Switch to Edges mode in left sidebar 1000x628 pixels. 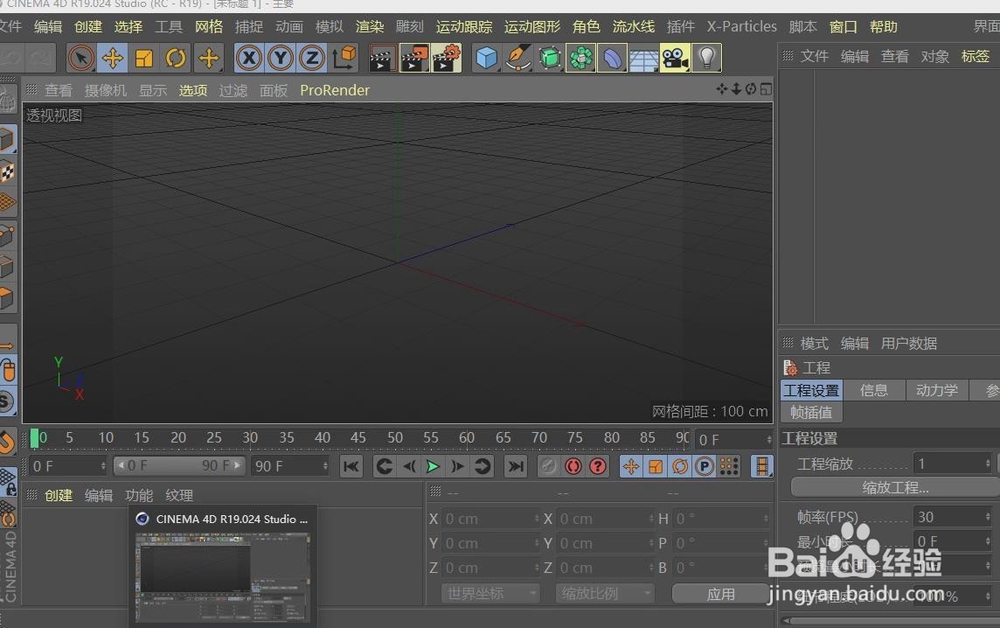(x=7, y=266)
